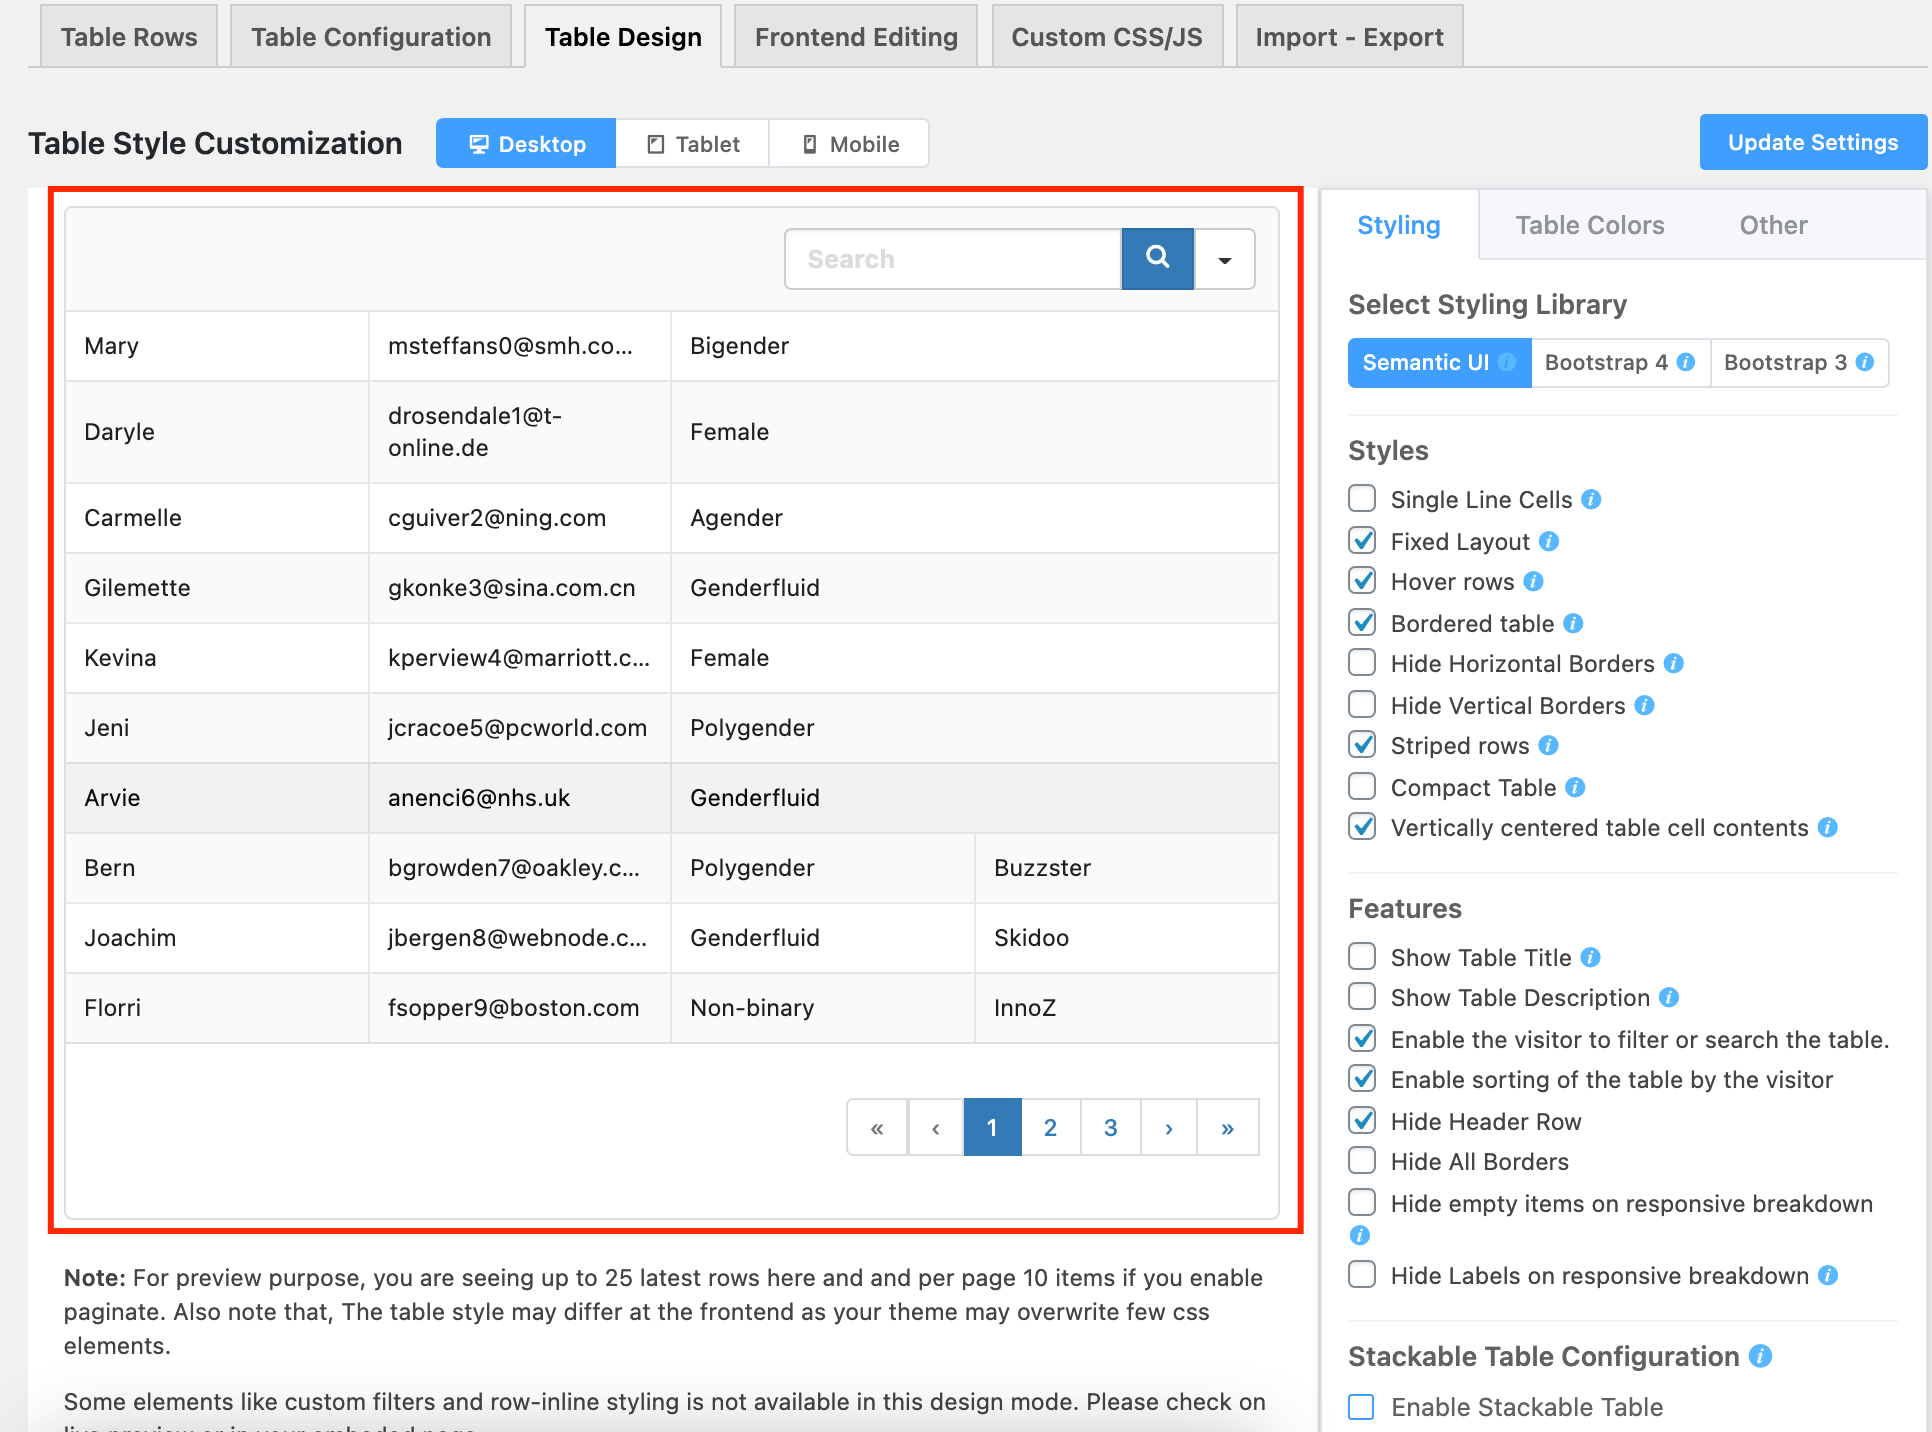Open the info tooltip for Stackable Table Configuration

pos(1761,1356)
